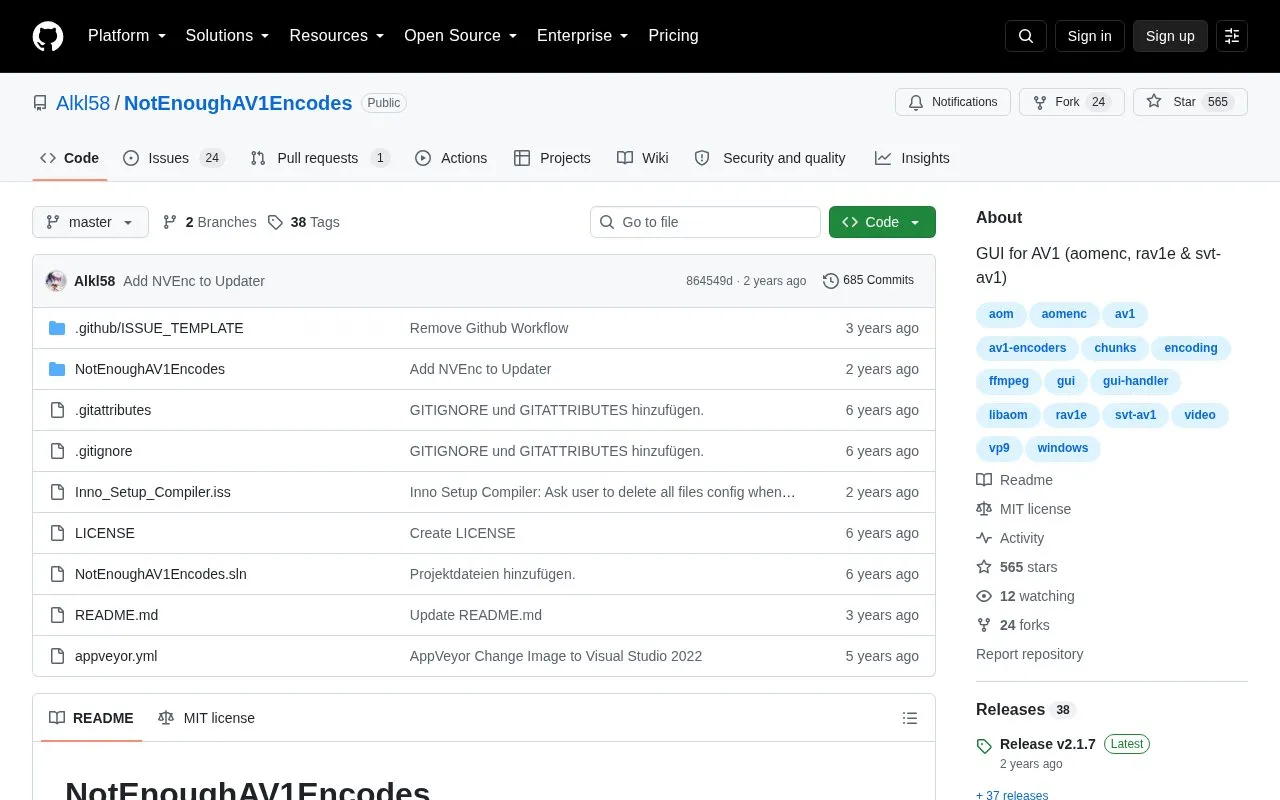This screenshot has width=1280, height=800.
Task: Switch to the Issues tab
Action: 174,158
